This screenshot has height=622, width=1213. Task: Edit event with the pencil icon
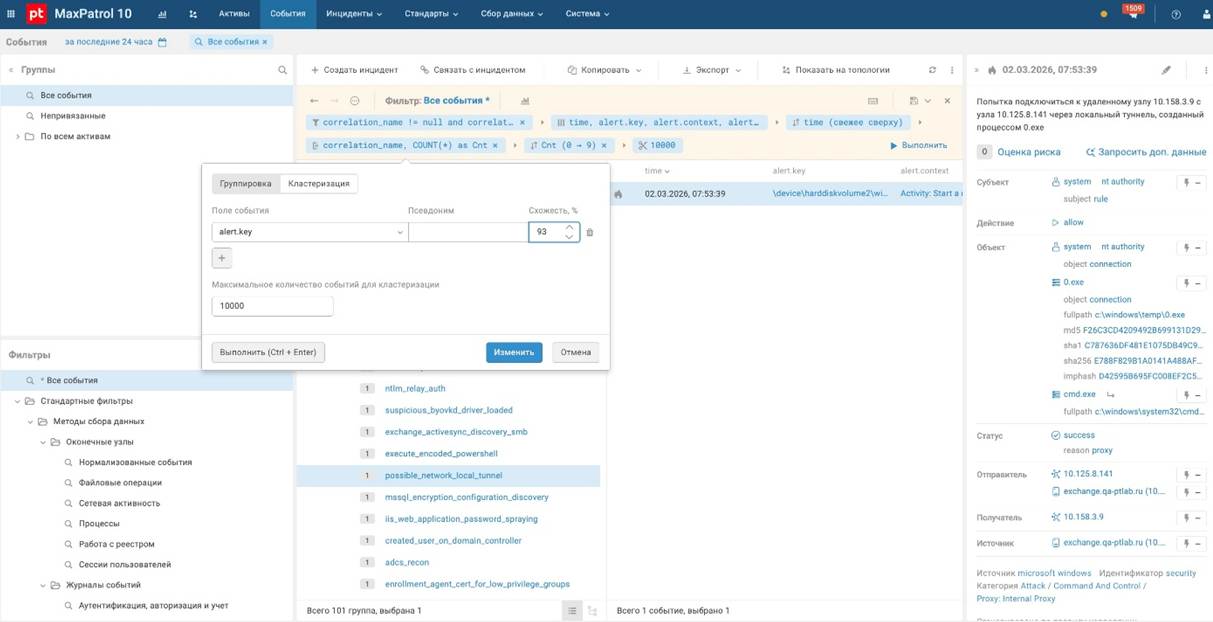click(1166, 70)
